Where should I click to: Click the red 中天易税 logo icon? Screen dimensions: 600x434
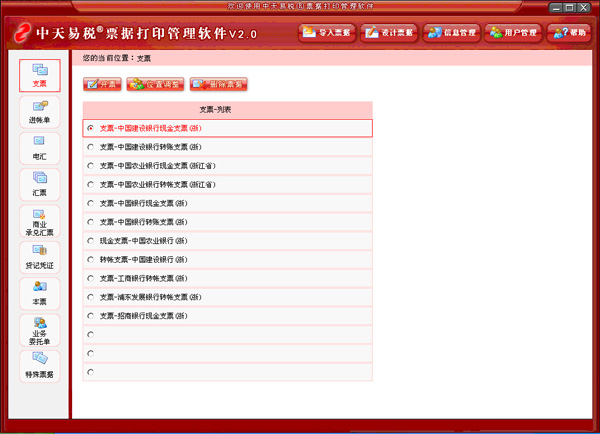(x=23, y=33)
